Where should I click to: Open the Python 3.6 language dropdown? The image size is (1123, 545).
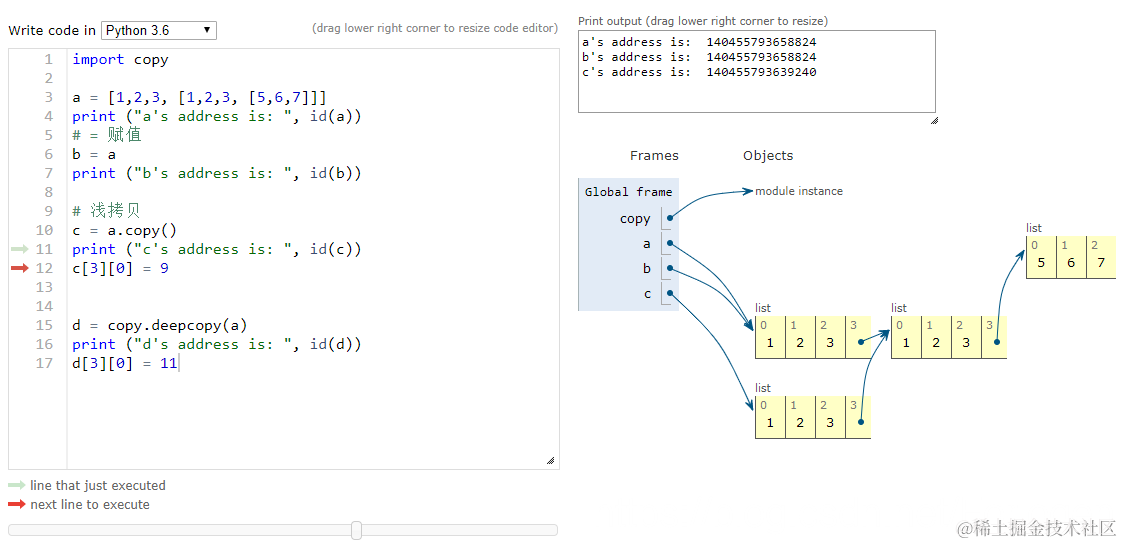click(x=159, y=30)
